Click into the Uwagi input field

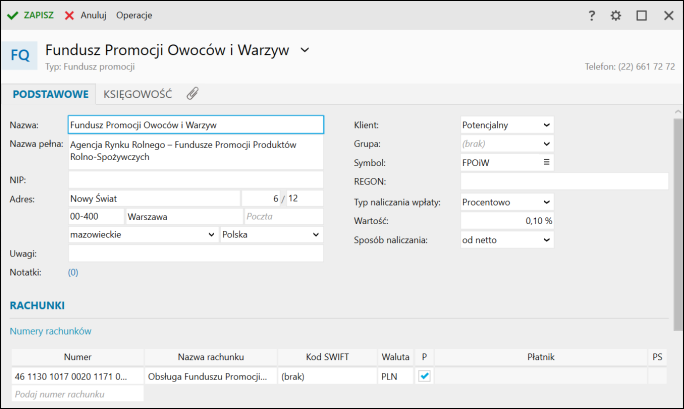[196, 253]
